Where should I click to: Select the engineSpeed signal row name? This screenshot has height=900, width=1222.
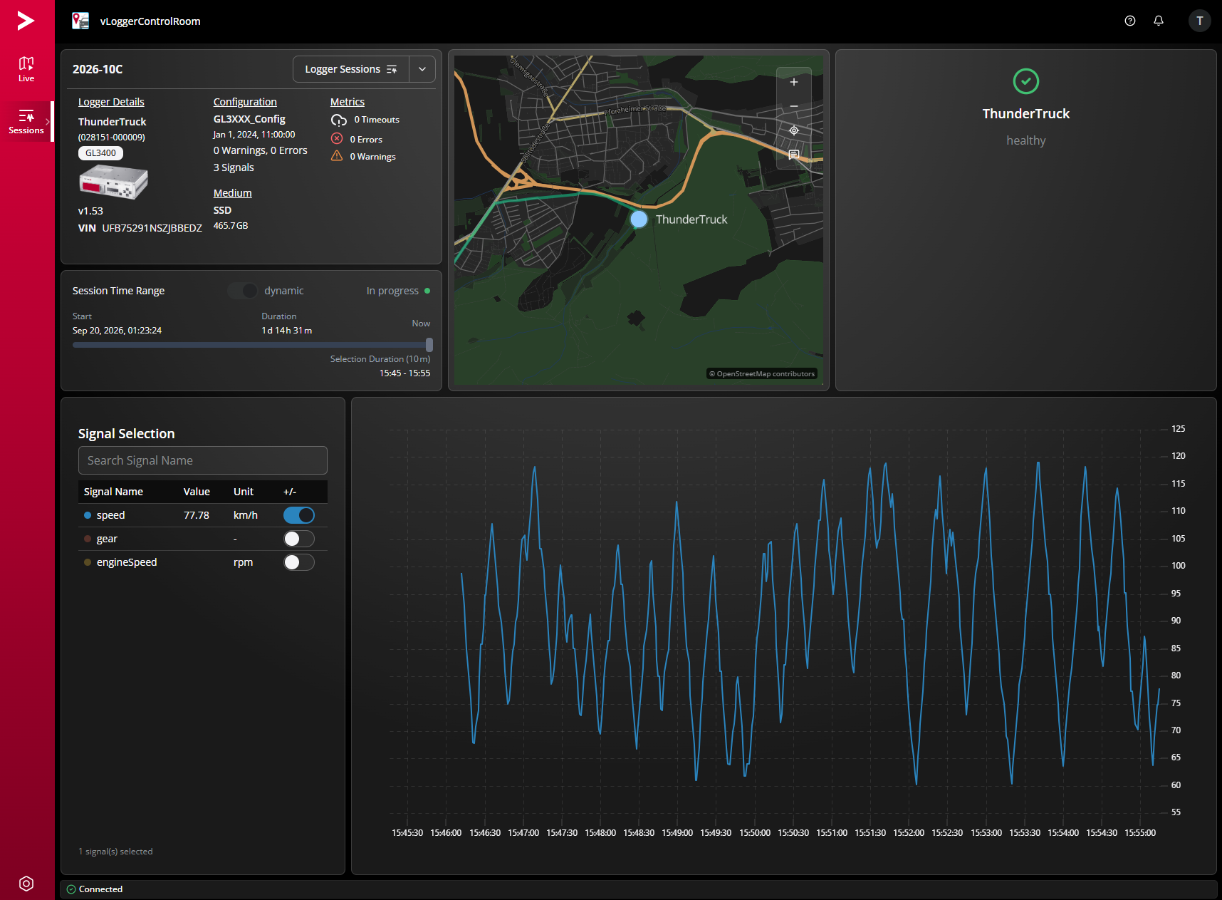pos(127,562)
